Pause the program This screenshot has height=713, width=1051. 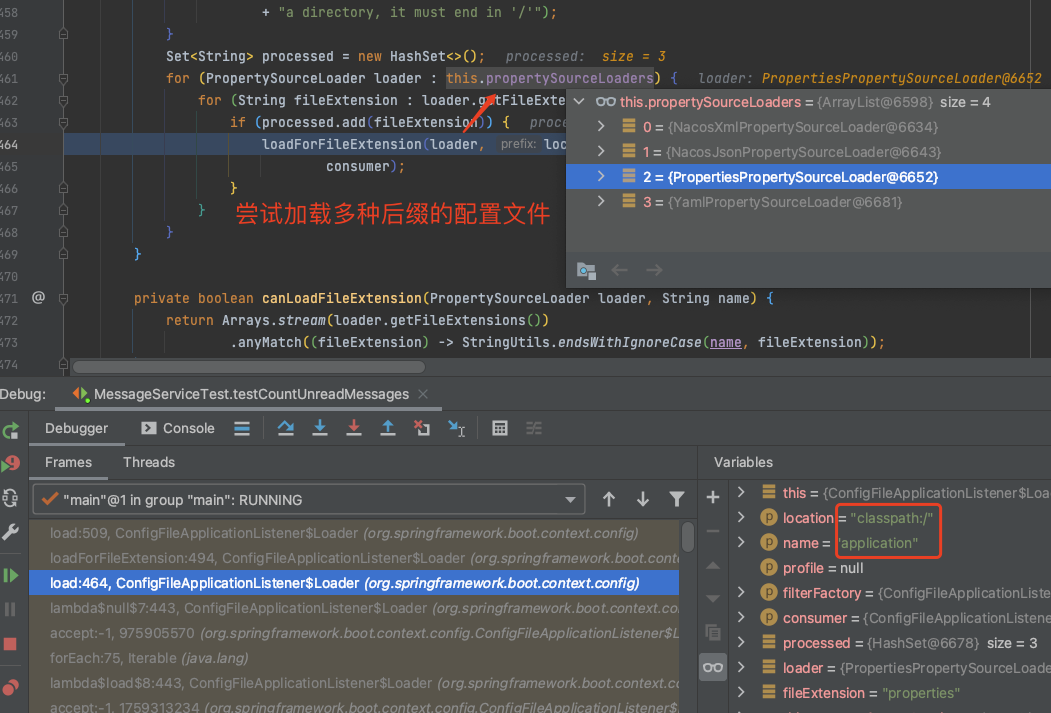(11, 609)
